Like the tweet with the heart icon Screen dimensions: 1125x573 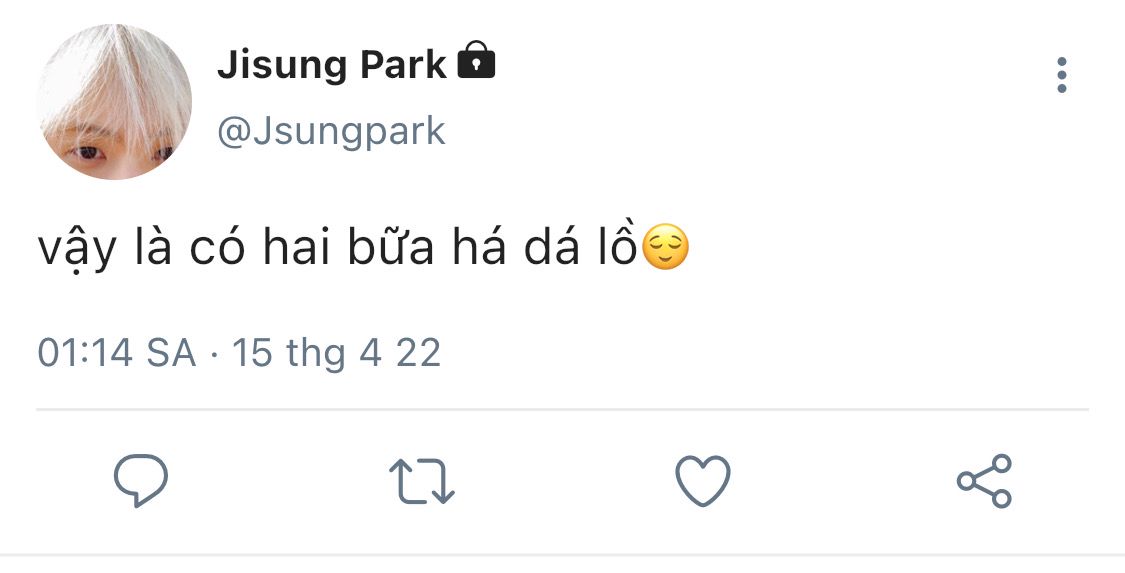tap(703, 481)
